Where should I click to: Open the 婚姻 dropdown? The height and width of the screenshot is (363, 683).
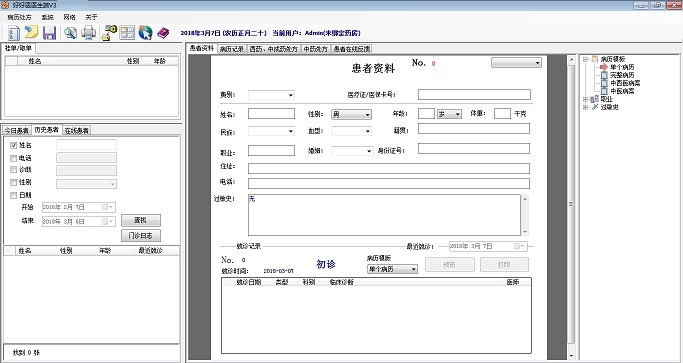coord(352,151)
